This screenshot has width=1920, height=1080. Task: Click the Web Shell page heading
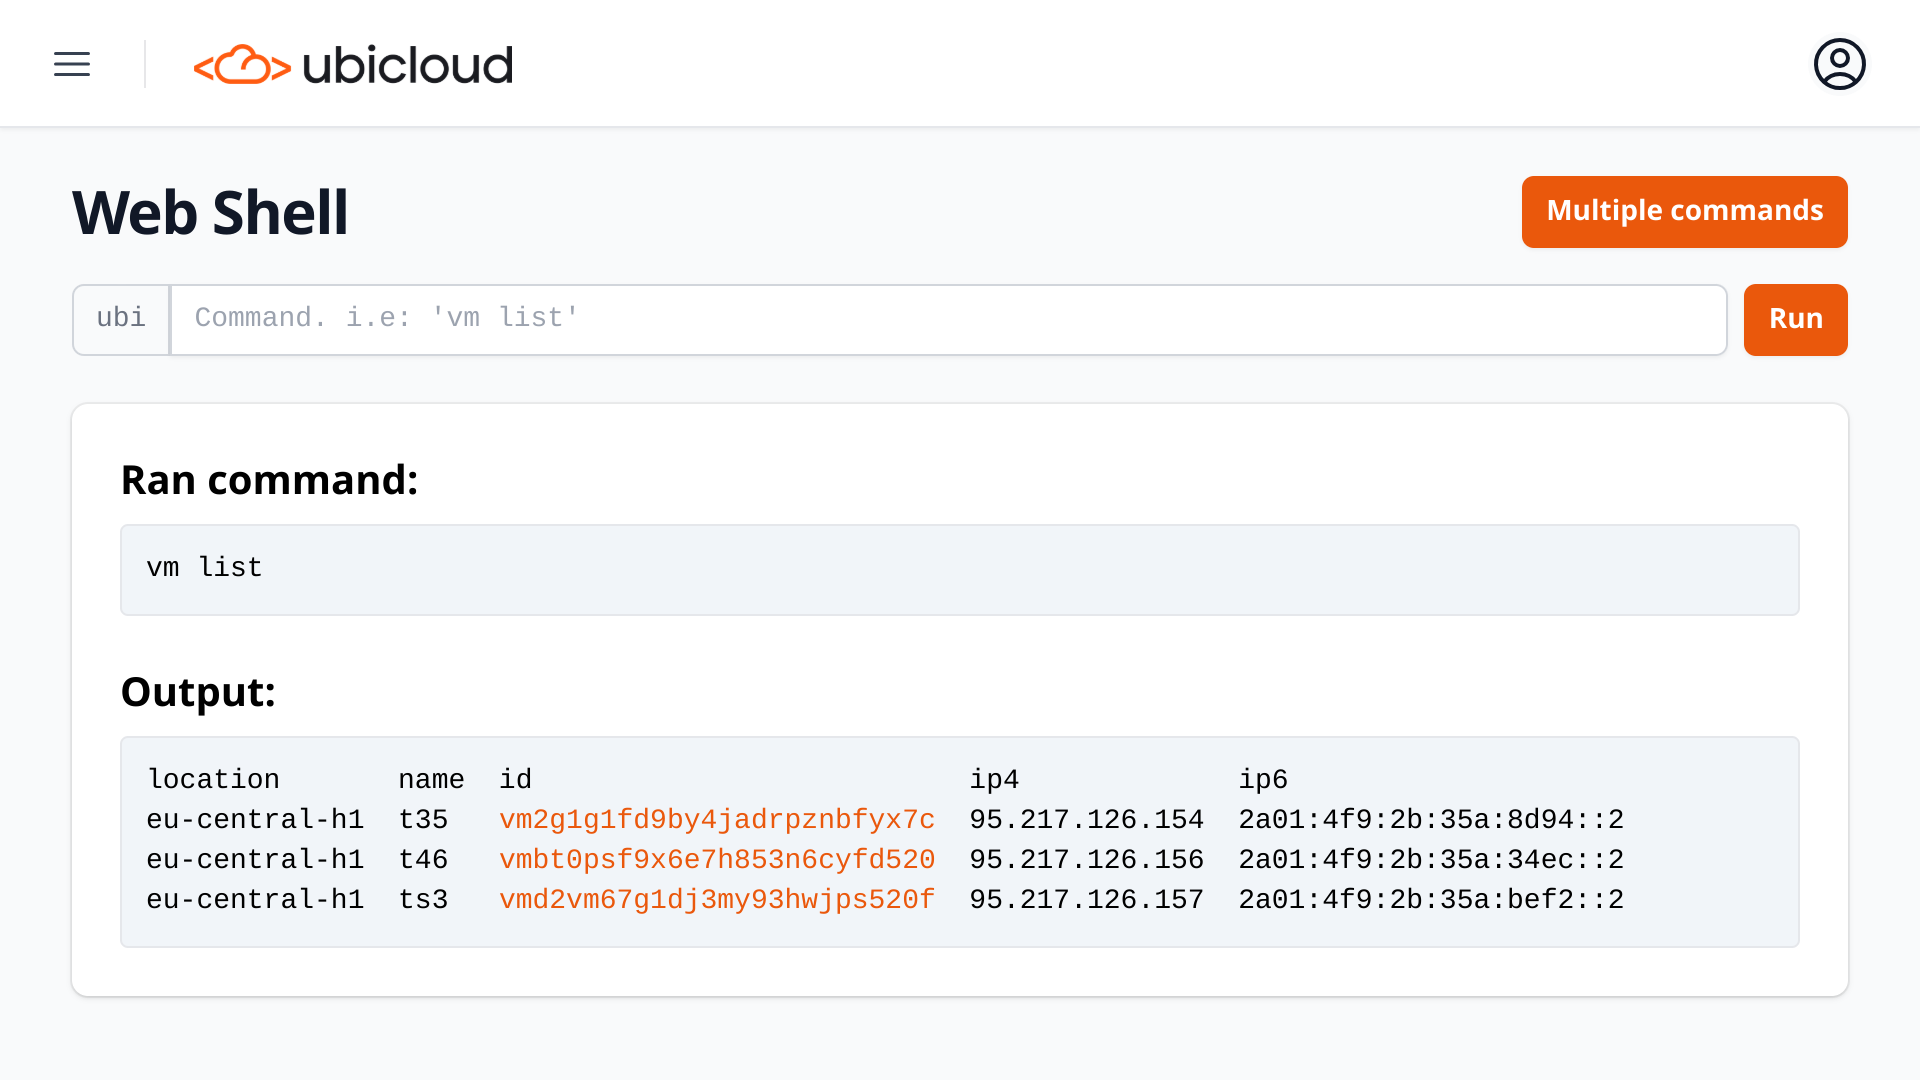click(x=210, y=213)
